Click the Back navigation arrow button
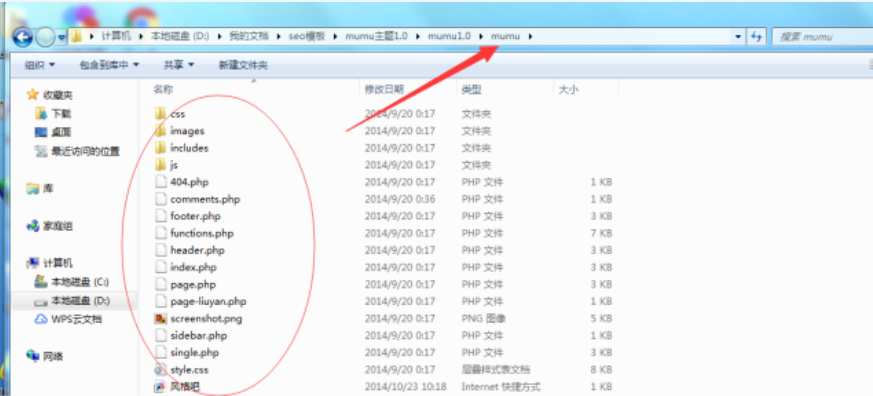 click(x=22, y=37)
